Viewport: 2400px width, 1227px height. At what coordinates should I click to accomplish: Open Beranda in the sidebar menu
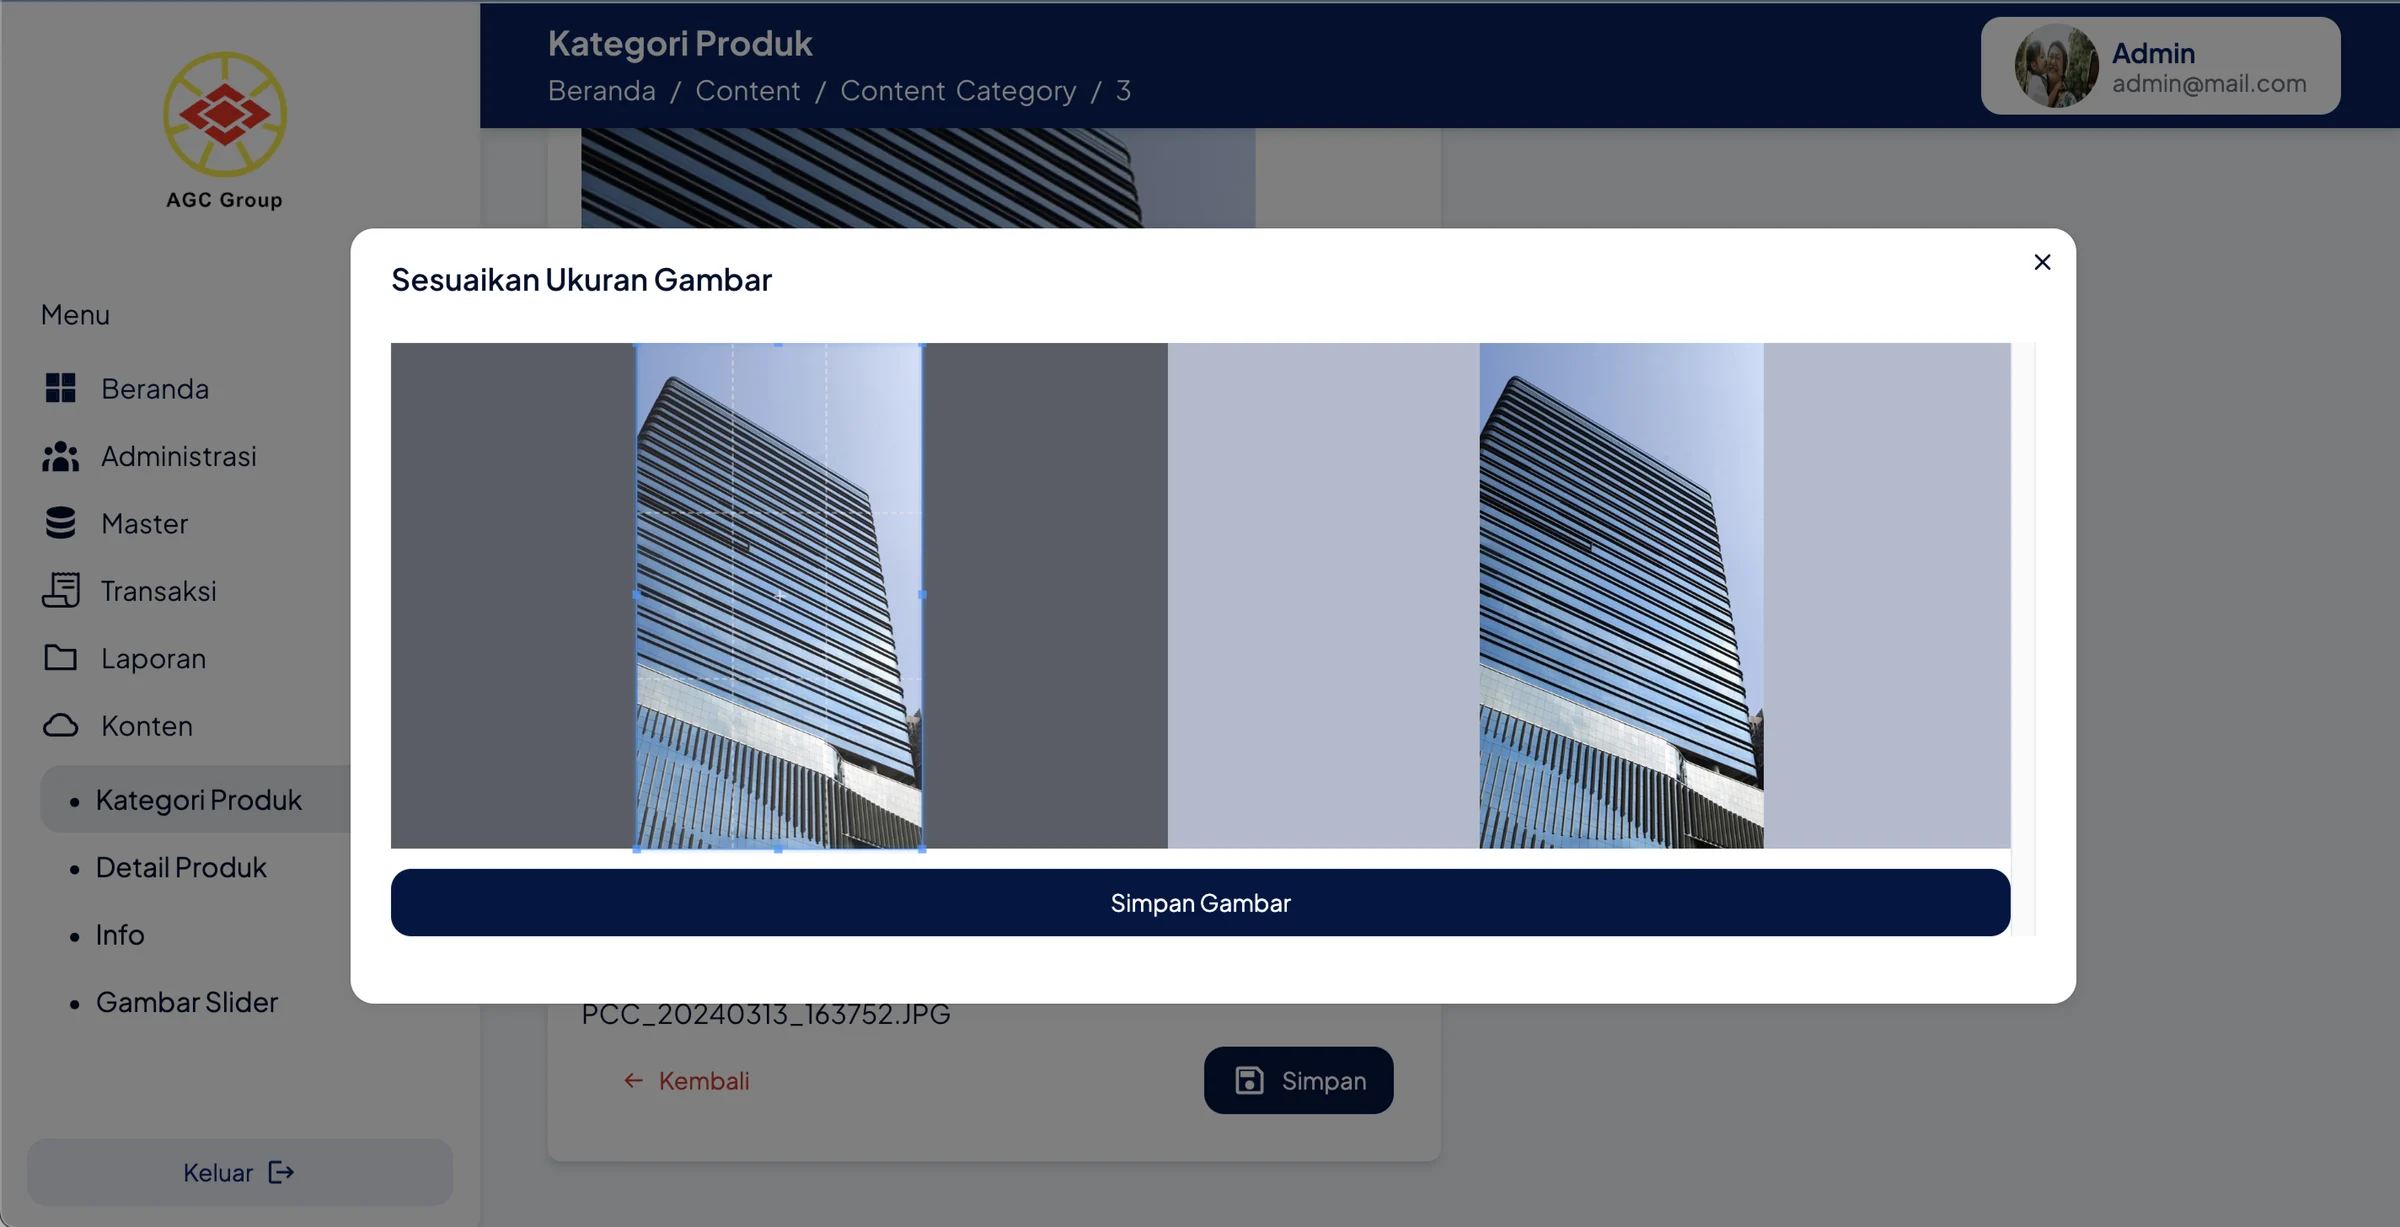coord(155,388)
